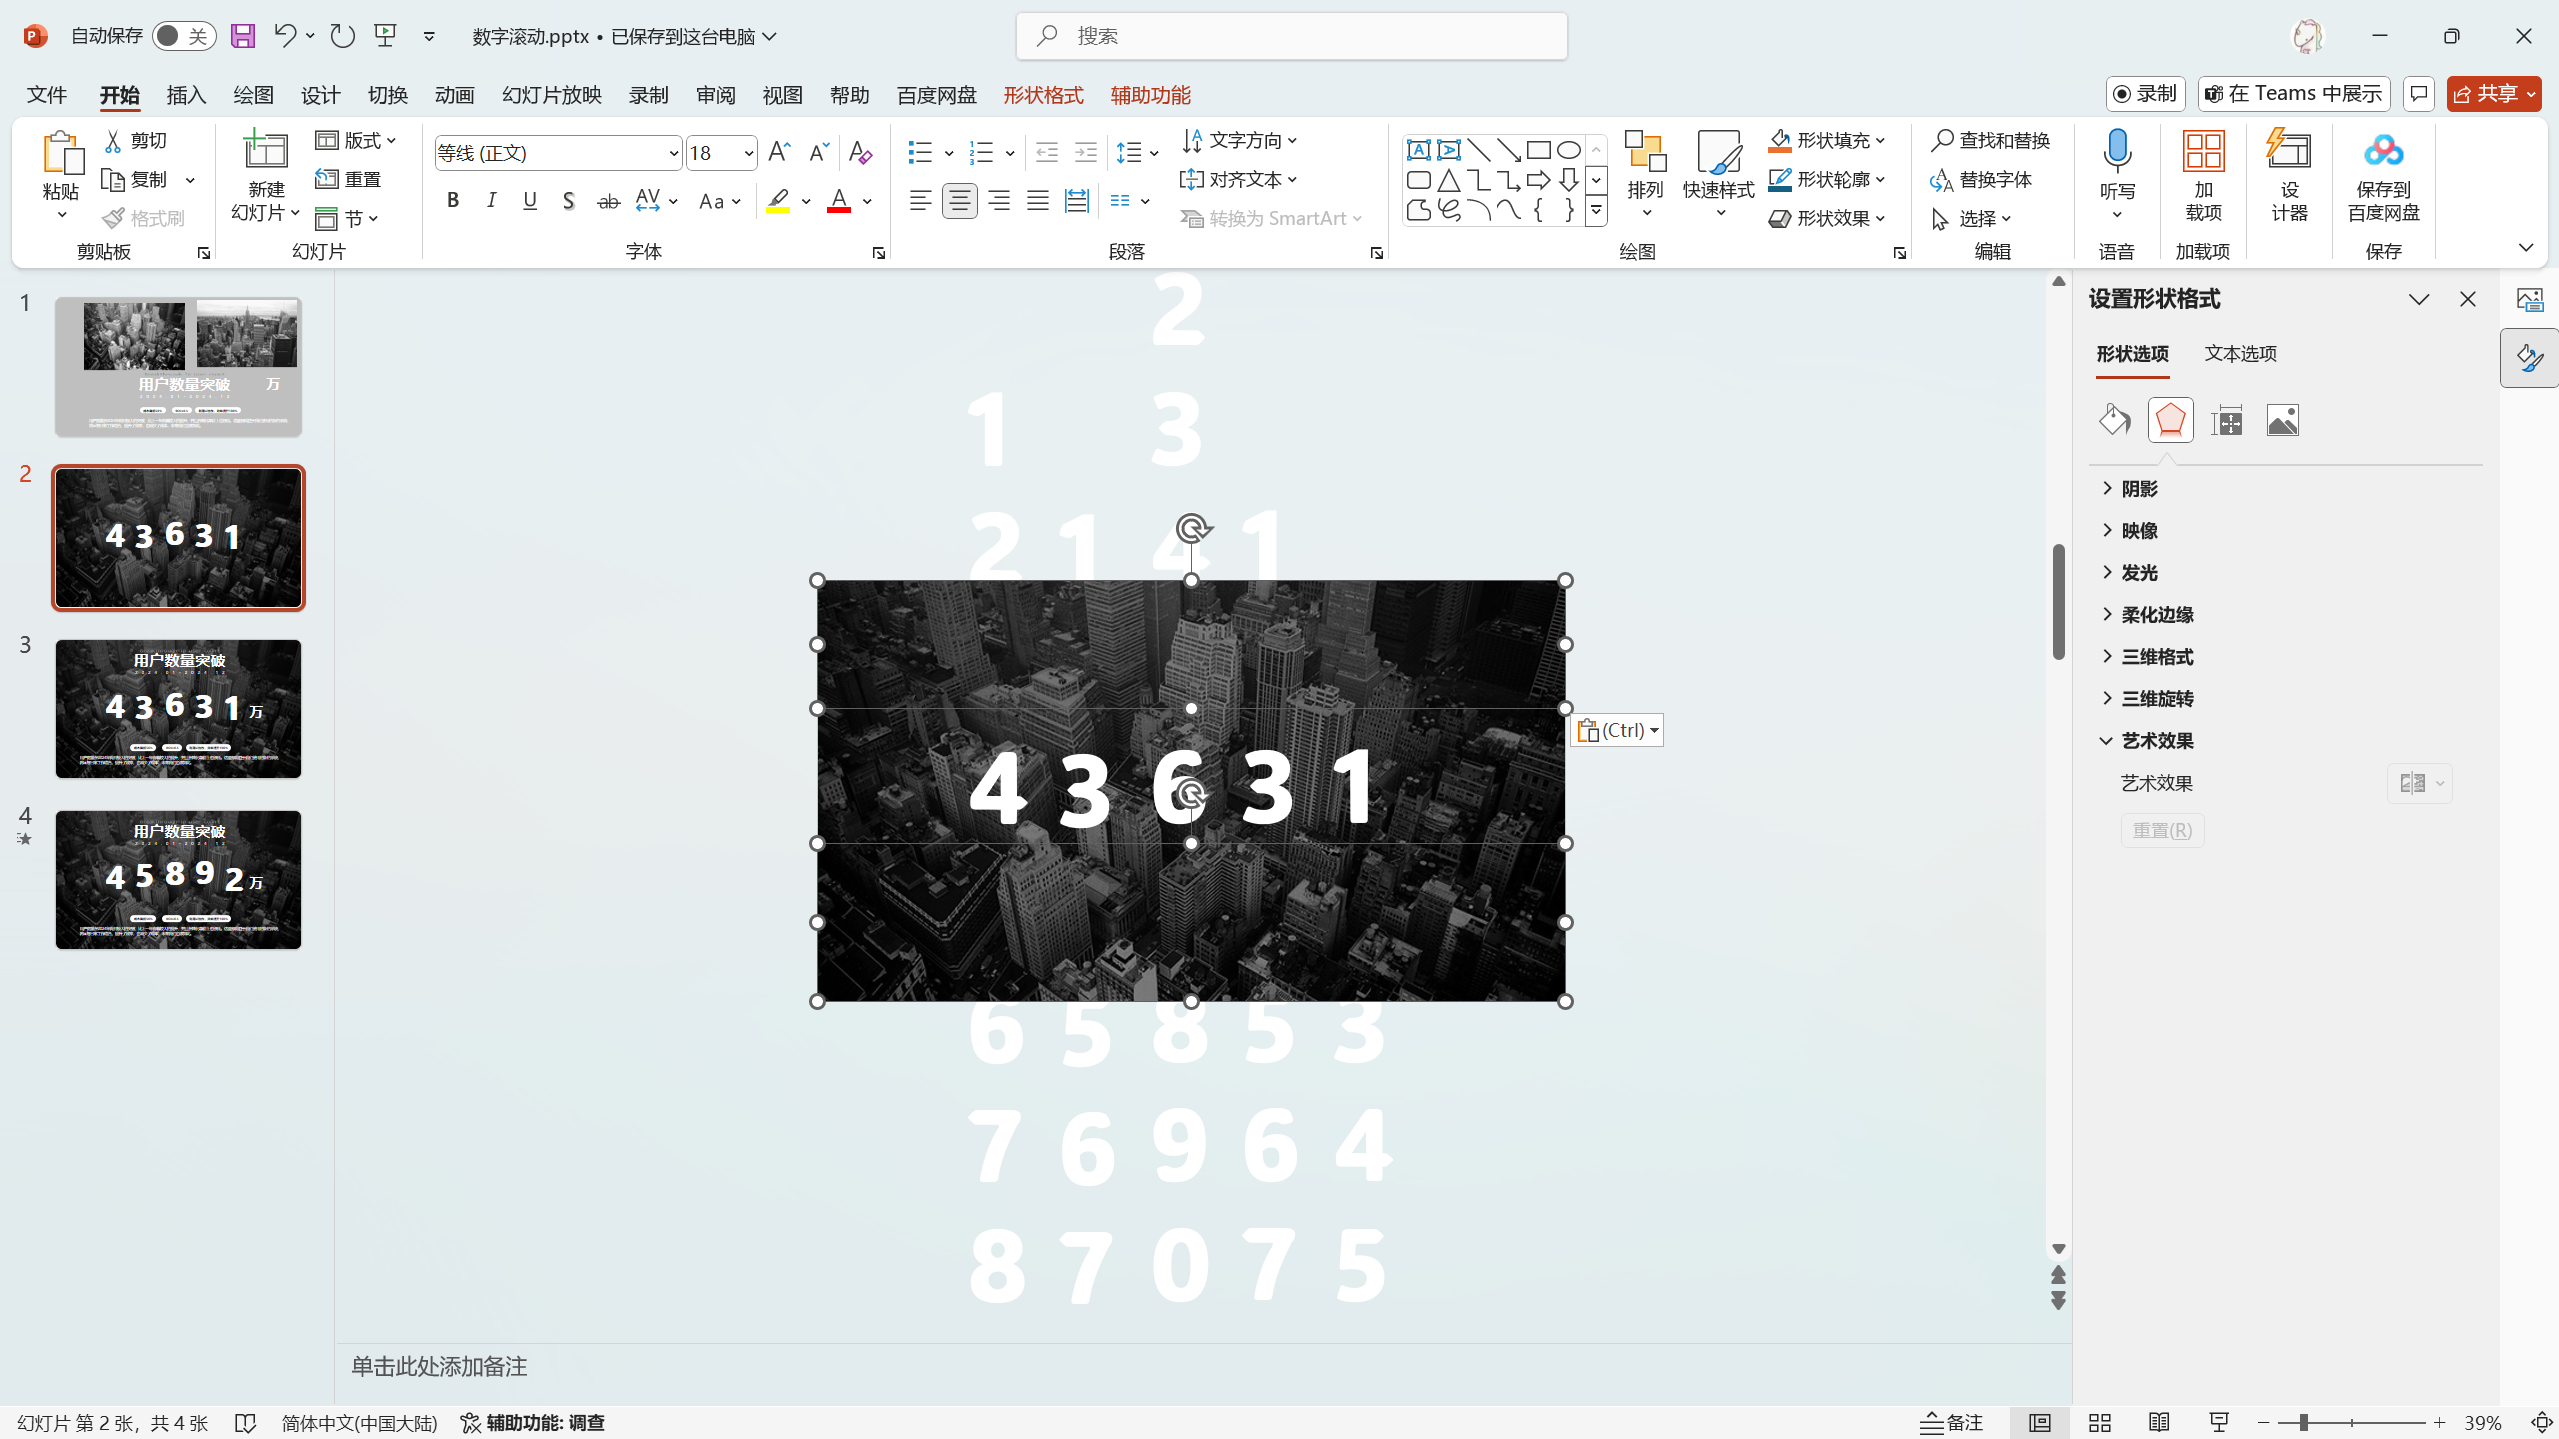Click the text shadow S icon
The height and width of the screenshot is (1439, 2559).
pos(569,201)
